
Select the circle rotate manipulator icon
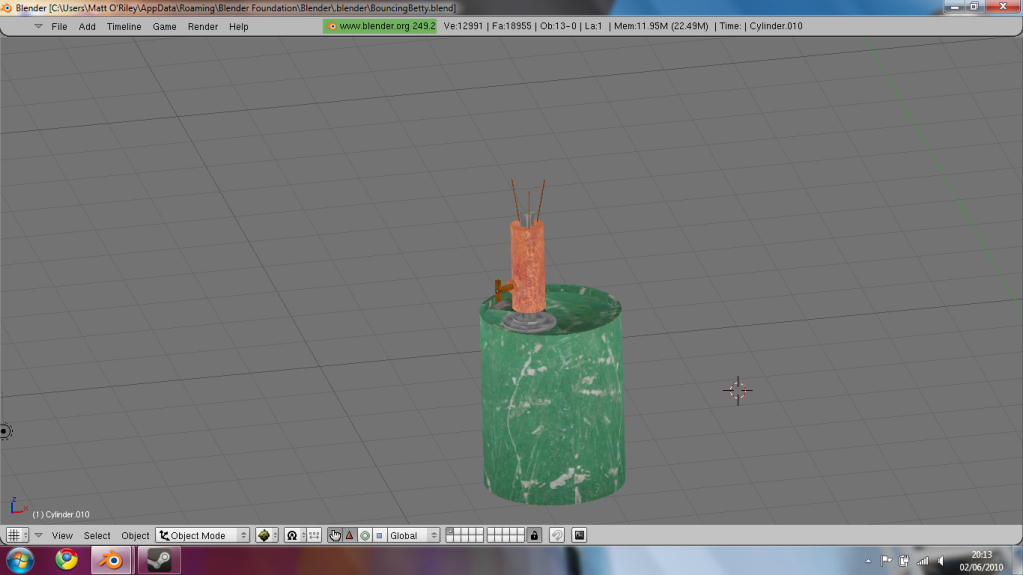[364, 535]
